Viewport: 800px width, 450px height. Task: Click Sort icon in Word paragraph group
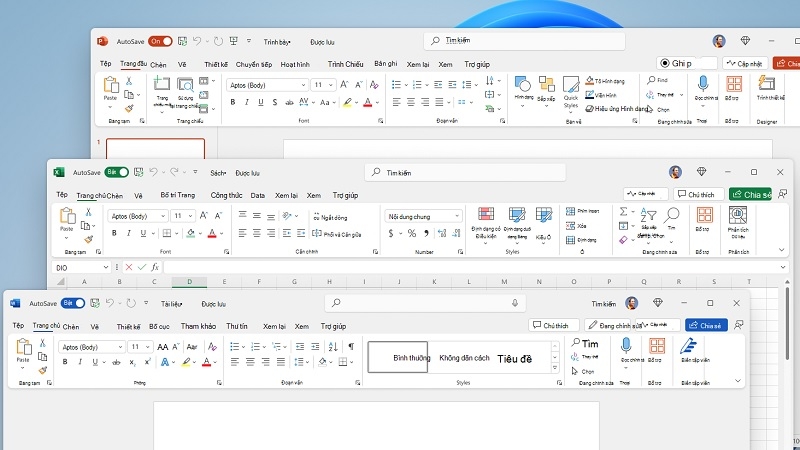pyautogui.click(x=333, y=346)
